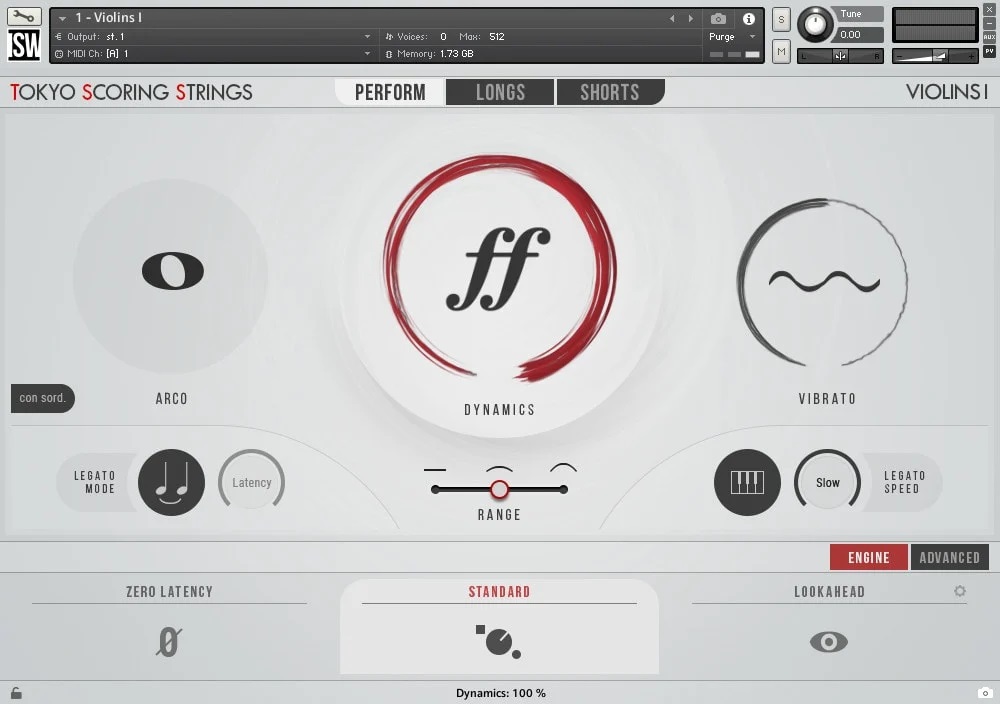The width and height of the screenshot is (1000, 704).
Task: Expand the instrument name dropdown arrow
Action: pos(62,18)
